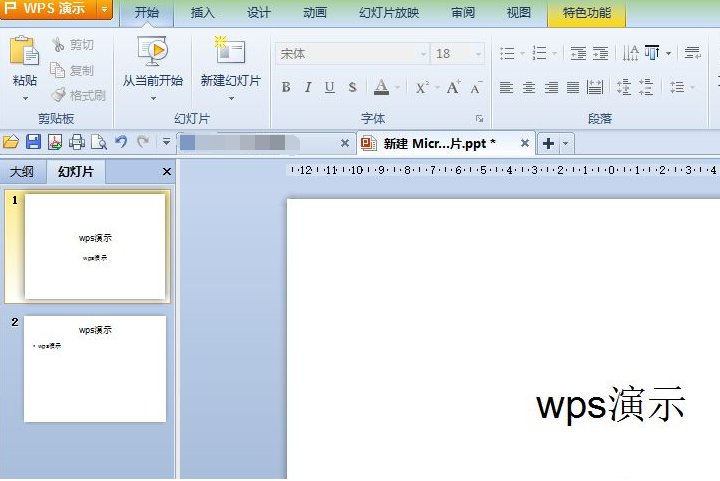This screenshot has height=481, width=720.
Task: Open the font name combo box
Action: click(x=352, y=54)
